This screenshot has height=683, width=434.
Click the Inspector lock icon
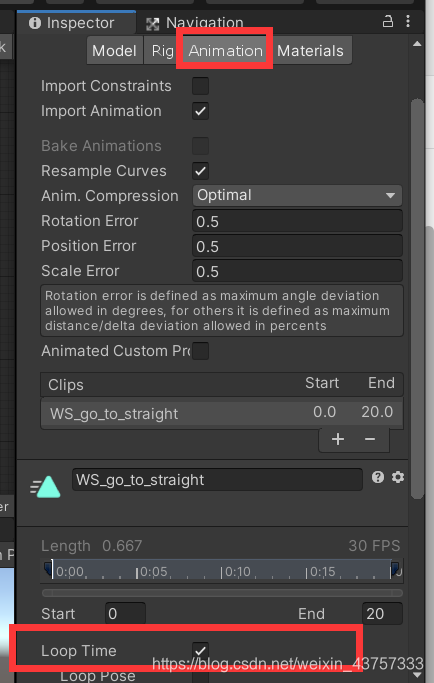coord(387,21)
